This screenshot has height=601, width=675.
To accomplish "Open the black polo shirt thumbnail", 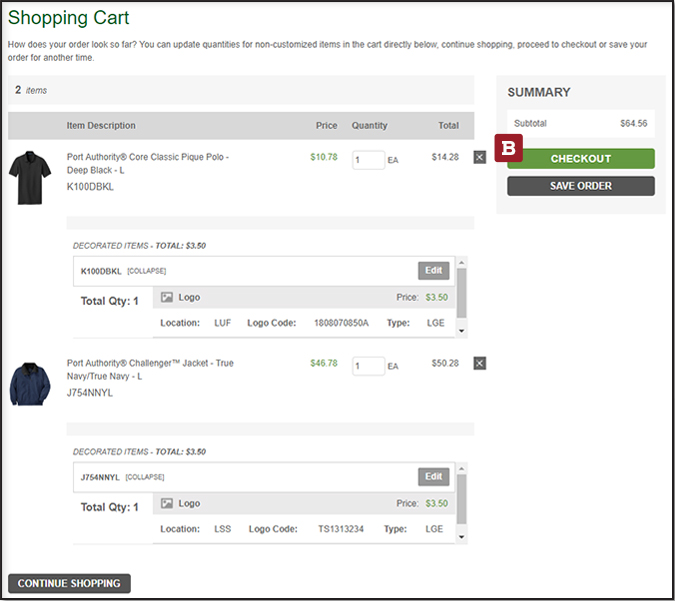I will [27, 177].
